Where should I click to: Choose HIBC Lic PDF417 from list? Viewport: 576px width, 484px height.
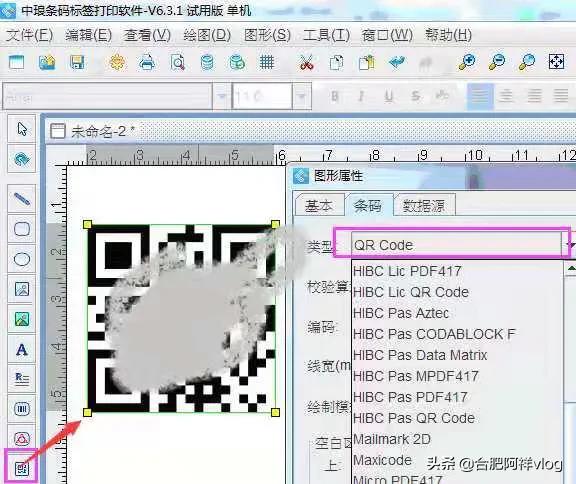457,271
